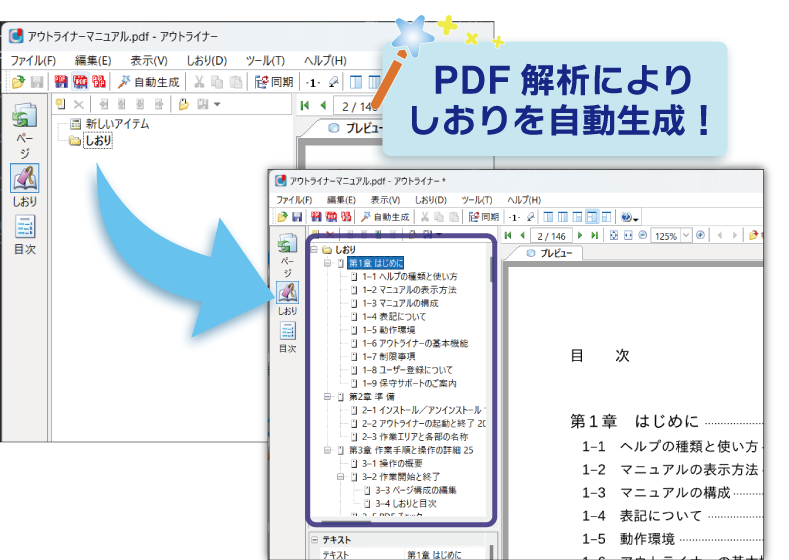789x560 pixels.
Task: Click open file icon in front window toolbar
Action: click(x=282, y=217)
